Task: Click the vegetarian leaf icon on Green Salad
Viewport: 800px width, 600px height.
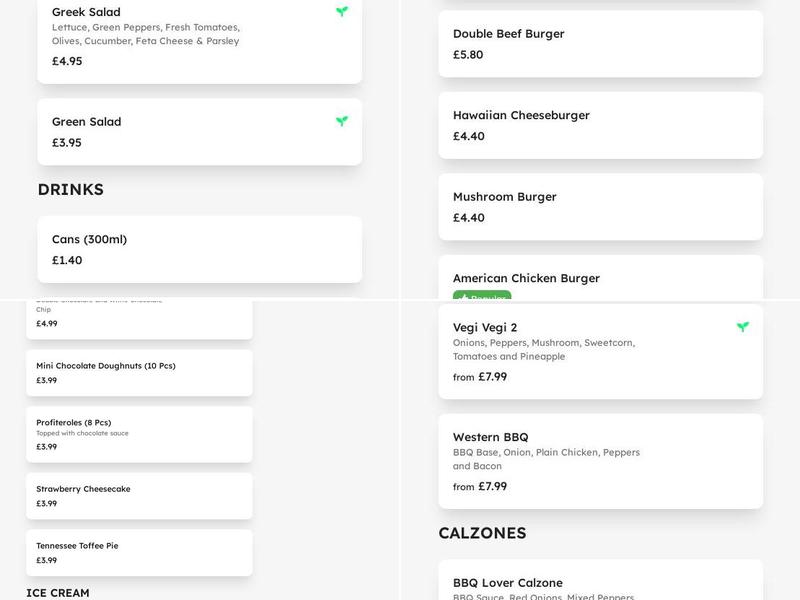Action: pyautogui.click(x=342, y=121)
